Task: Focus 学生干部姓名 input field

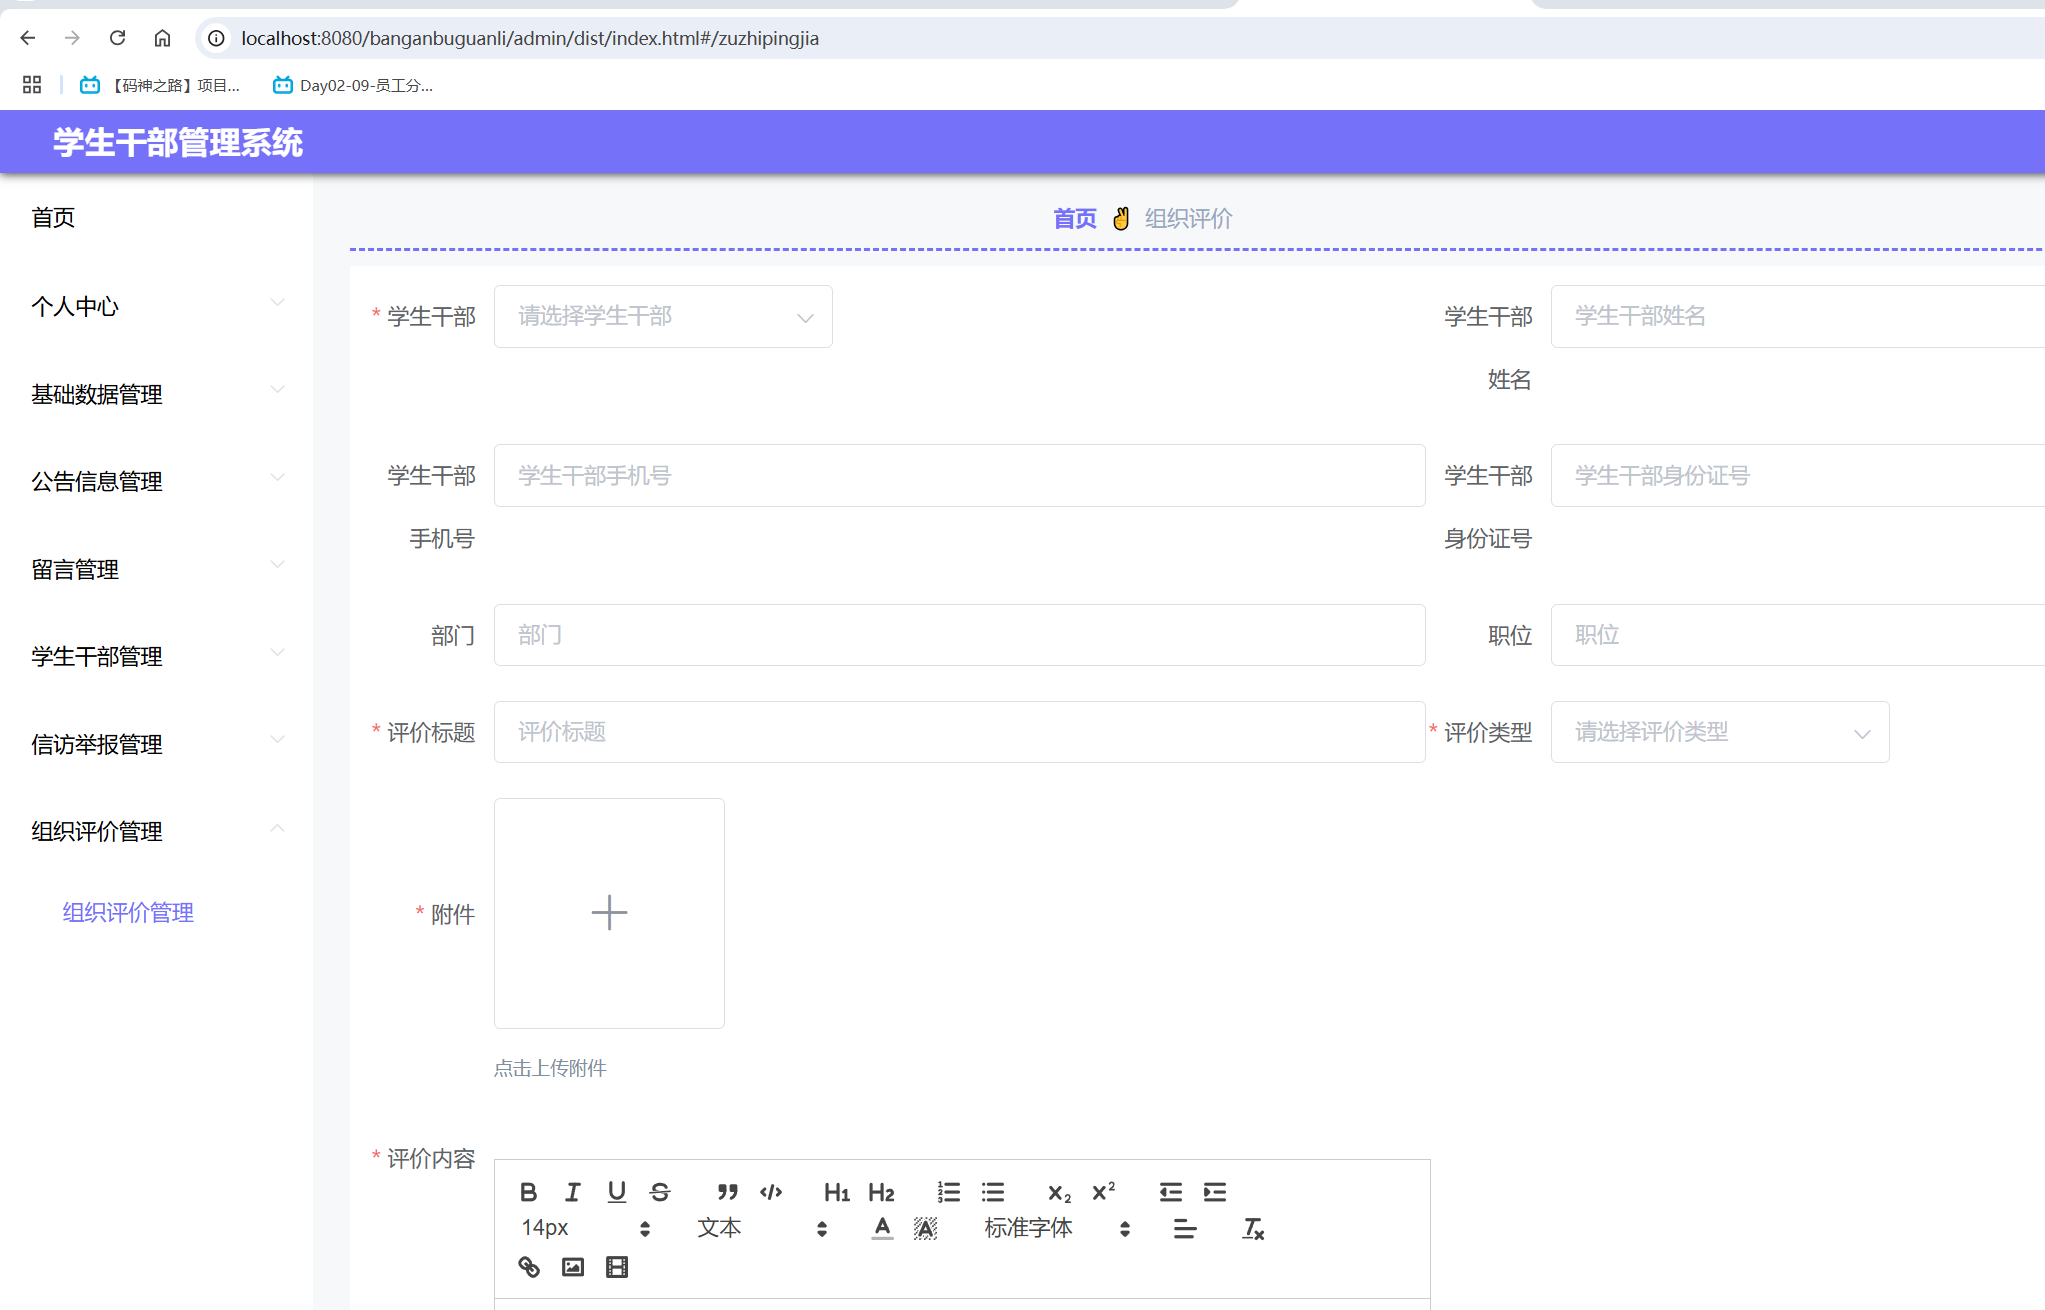Action: click(x=1798, y=317)
